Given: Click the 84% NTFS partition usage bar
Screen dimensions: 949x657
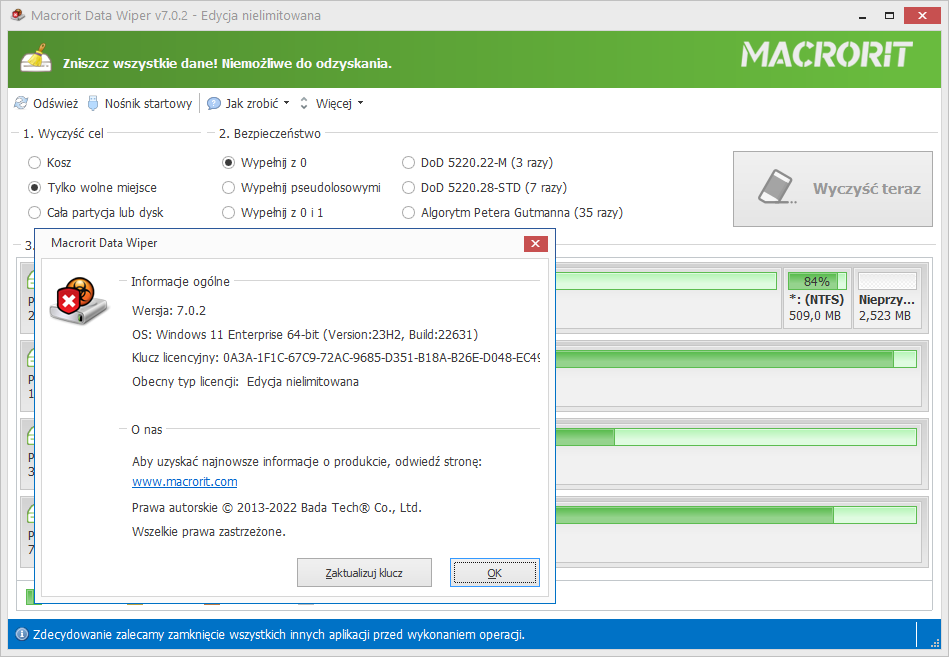Looking at the screenshot, I should 816,281.
